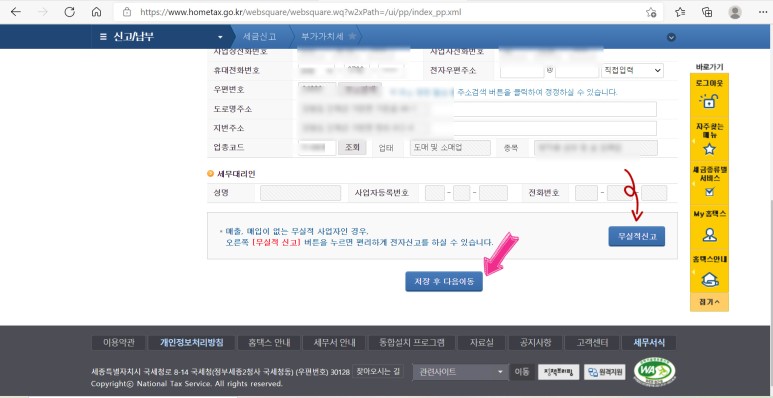
Task: Open the browser favorites list icon
Action: tap(680, 12)
